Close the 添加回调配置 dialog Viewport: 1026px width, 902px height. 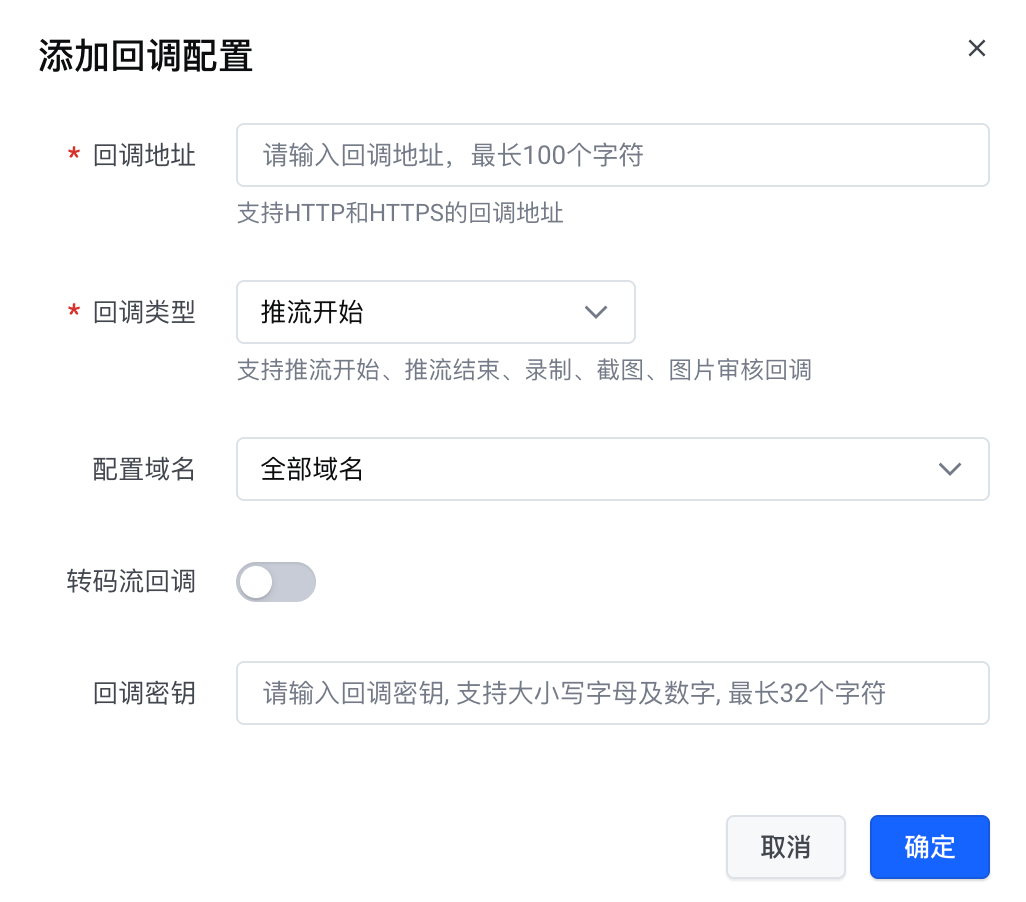(977, 49)
